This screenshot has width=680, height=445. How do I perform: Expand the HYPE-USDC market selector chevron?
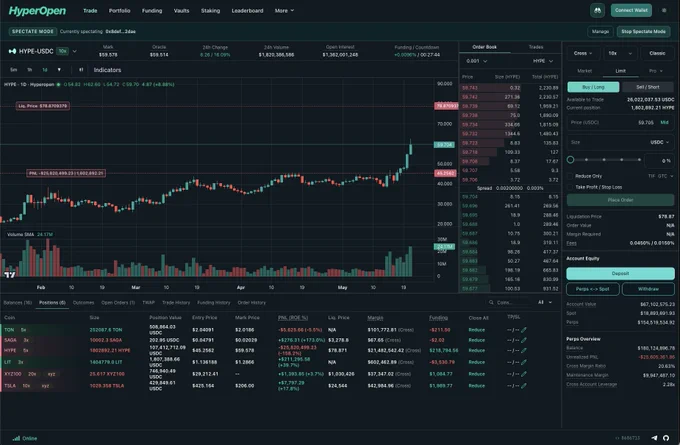click(x=75, y=51)
